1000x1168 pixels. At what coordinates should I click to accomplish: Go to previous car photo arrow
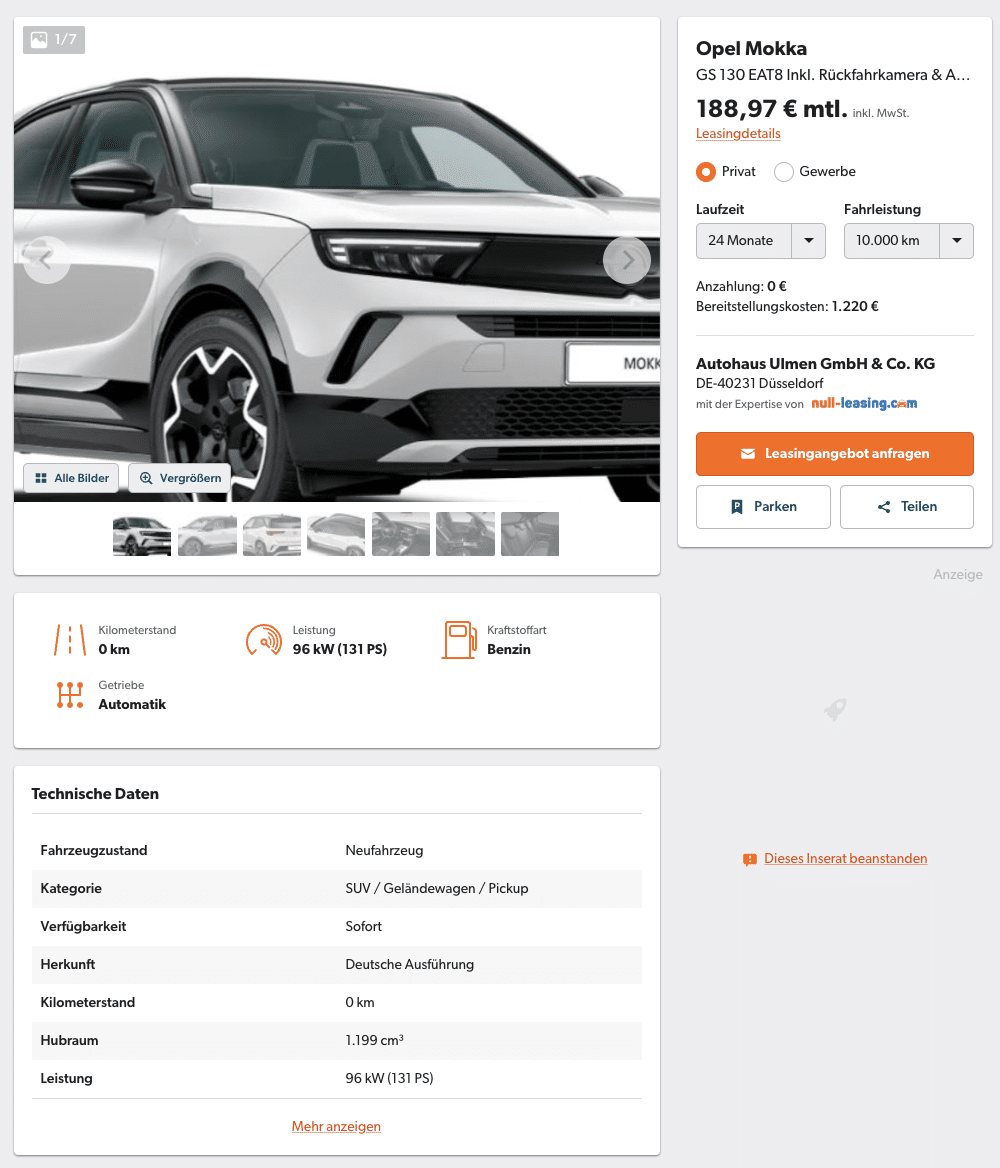[46, 260]
